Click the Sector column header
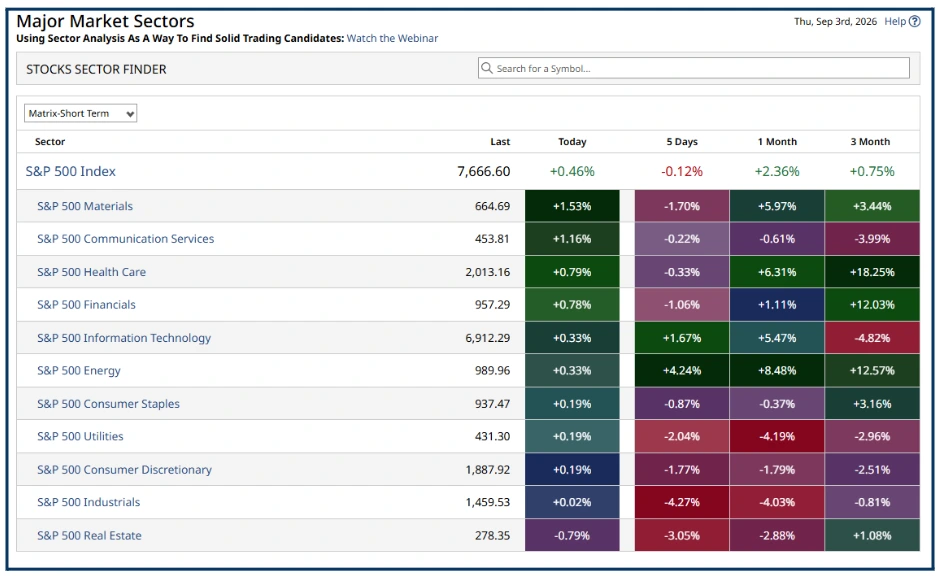This screenshot has width=940, height=576. pyautogui.click(x=50, y=142)
